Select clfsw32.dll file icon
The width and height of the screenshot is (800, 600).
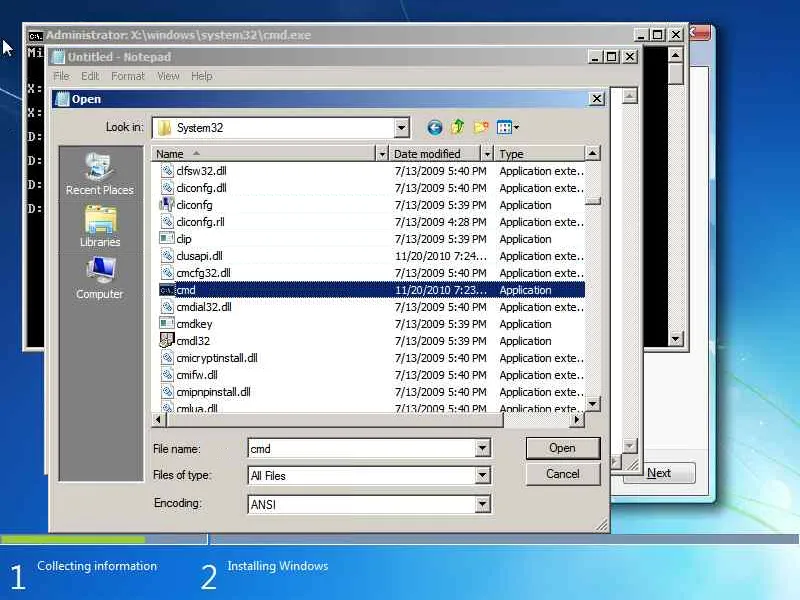167,170
